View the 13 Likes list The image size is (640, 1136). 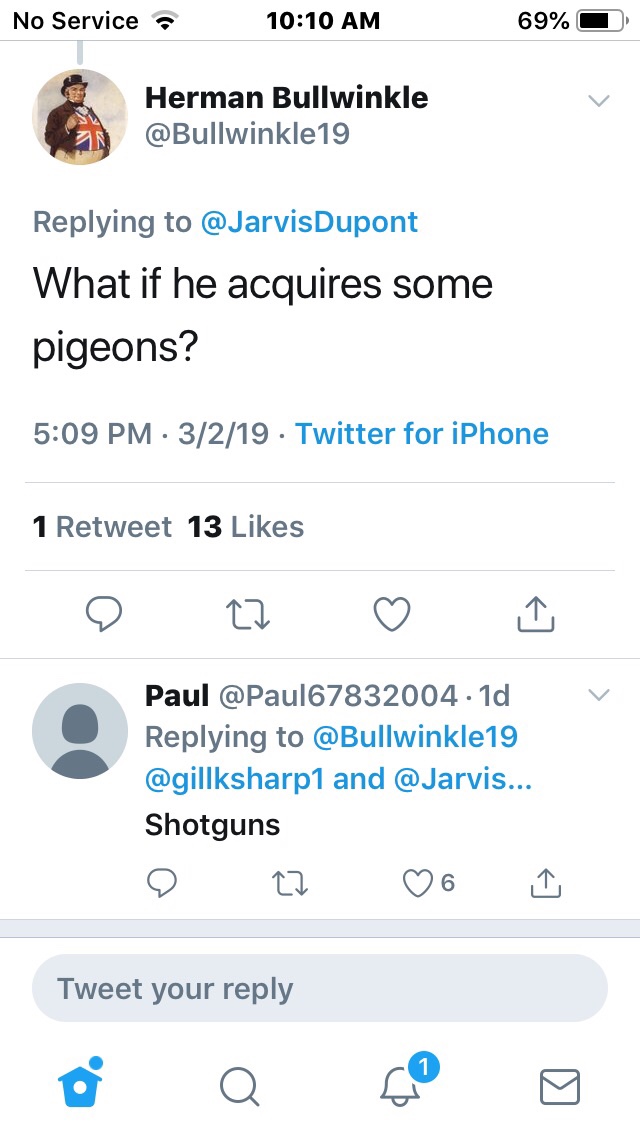click(246, 527)
